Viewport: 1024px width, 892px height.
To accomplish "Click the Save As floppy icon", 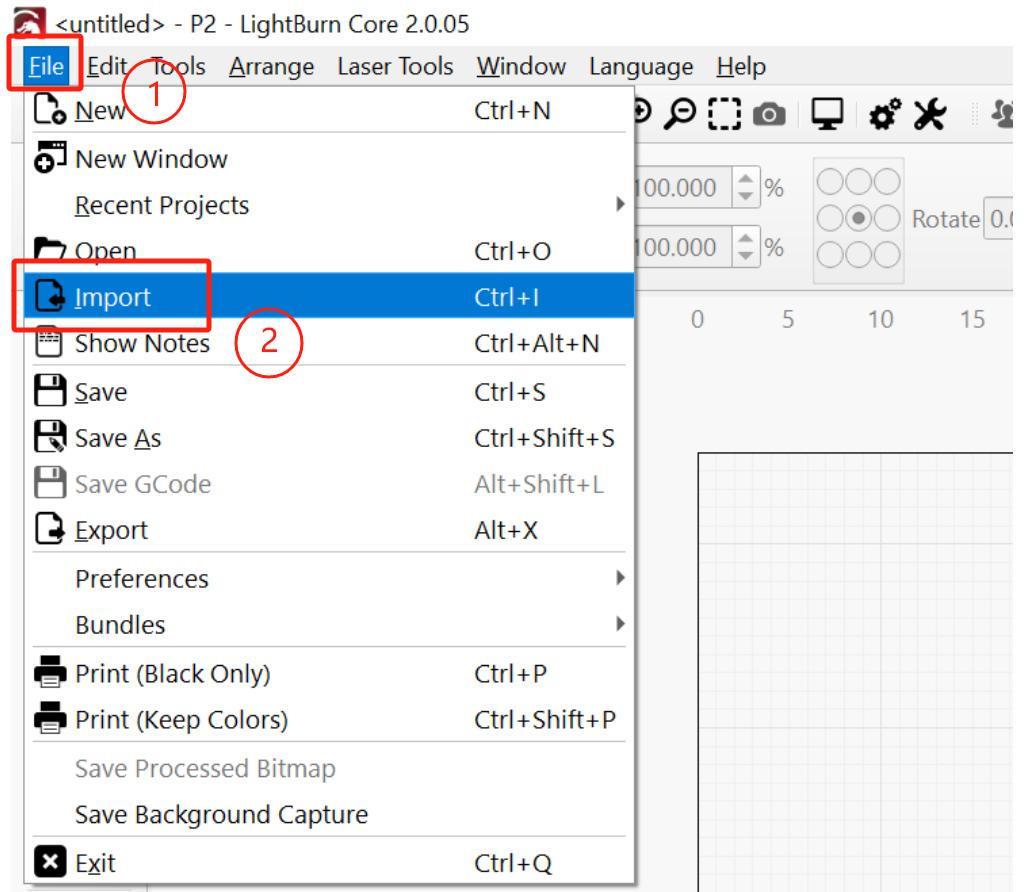I will pyautogui.click(x=50, y=437).
